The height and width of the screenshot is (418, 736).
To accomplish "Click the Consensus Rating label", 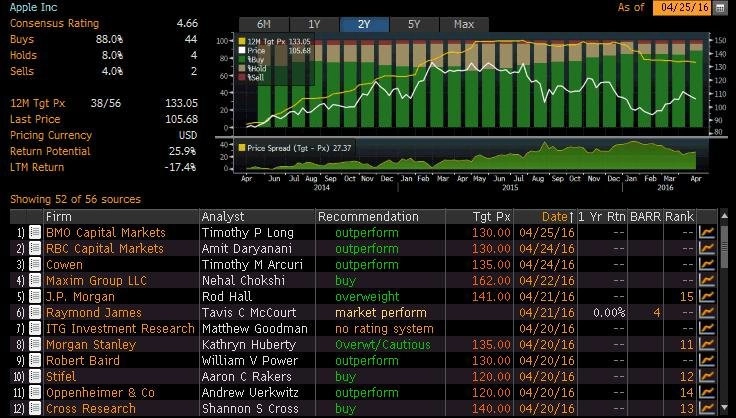I will [x=54, y=23].
